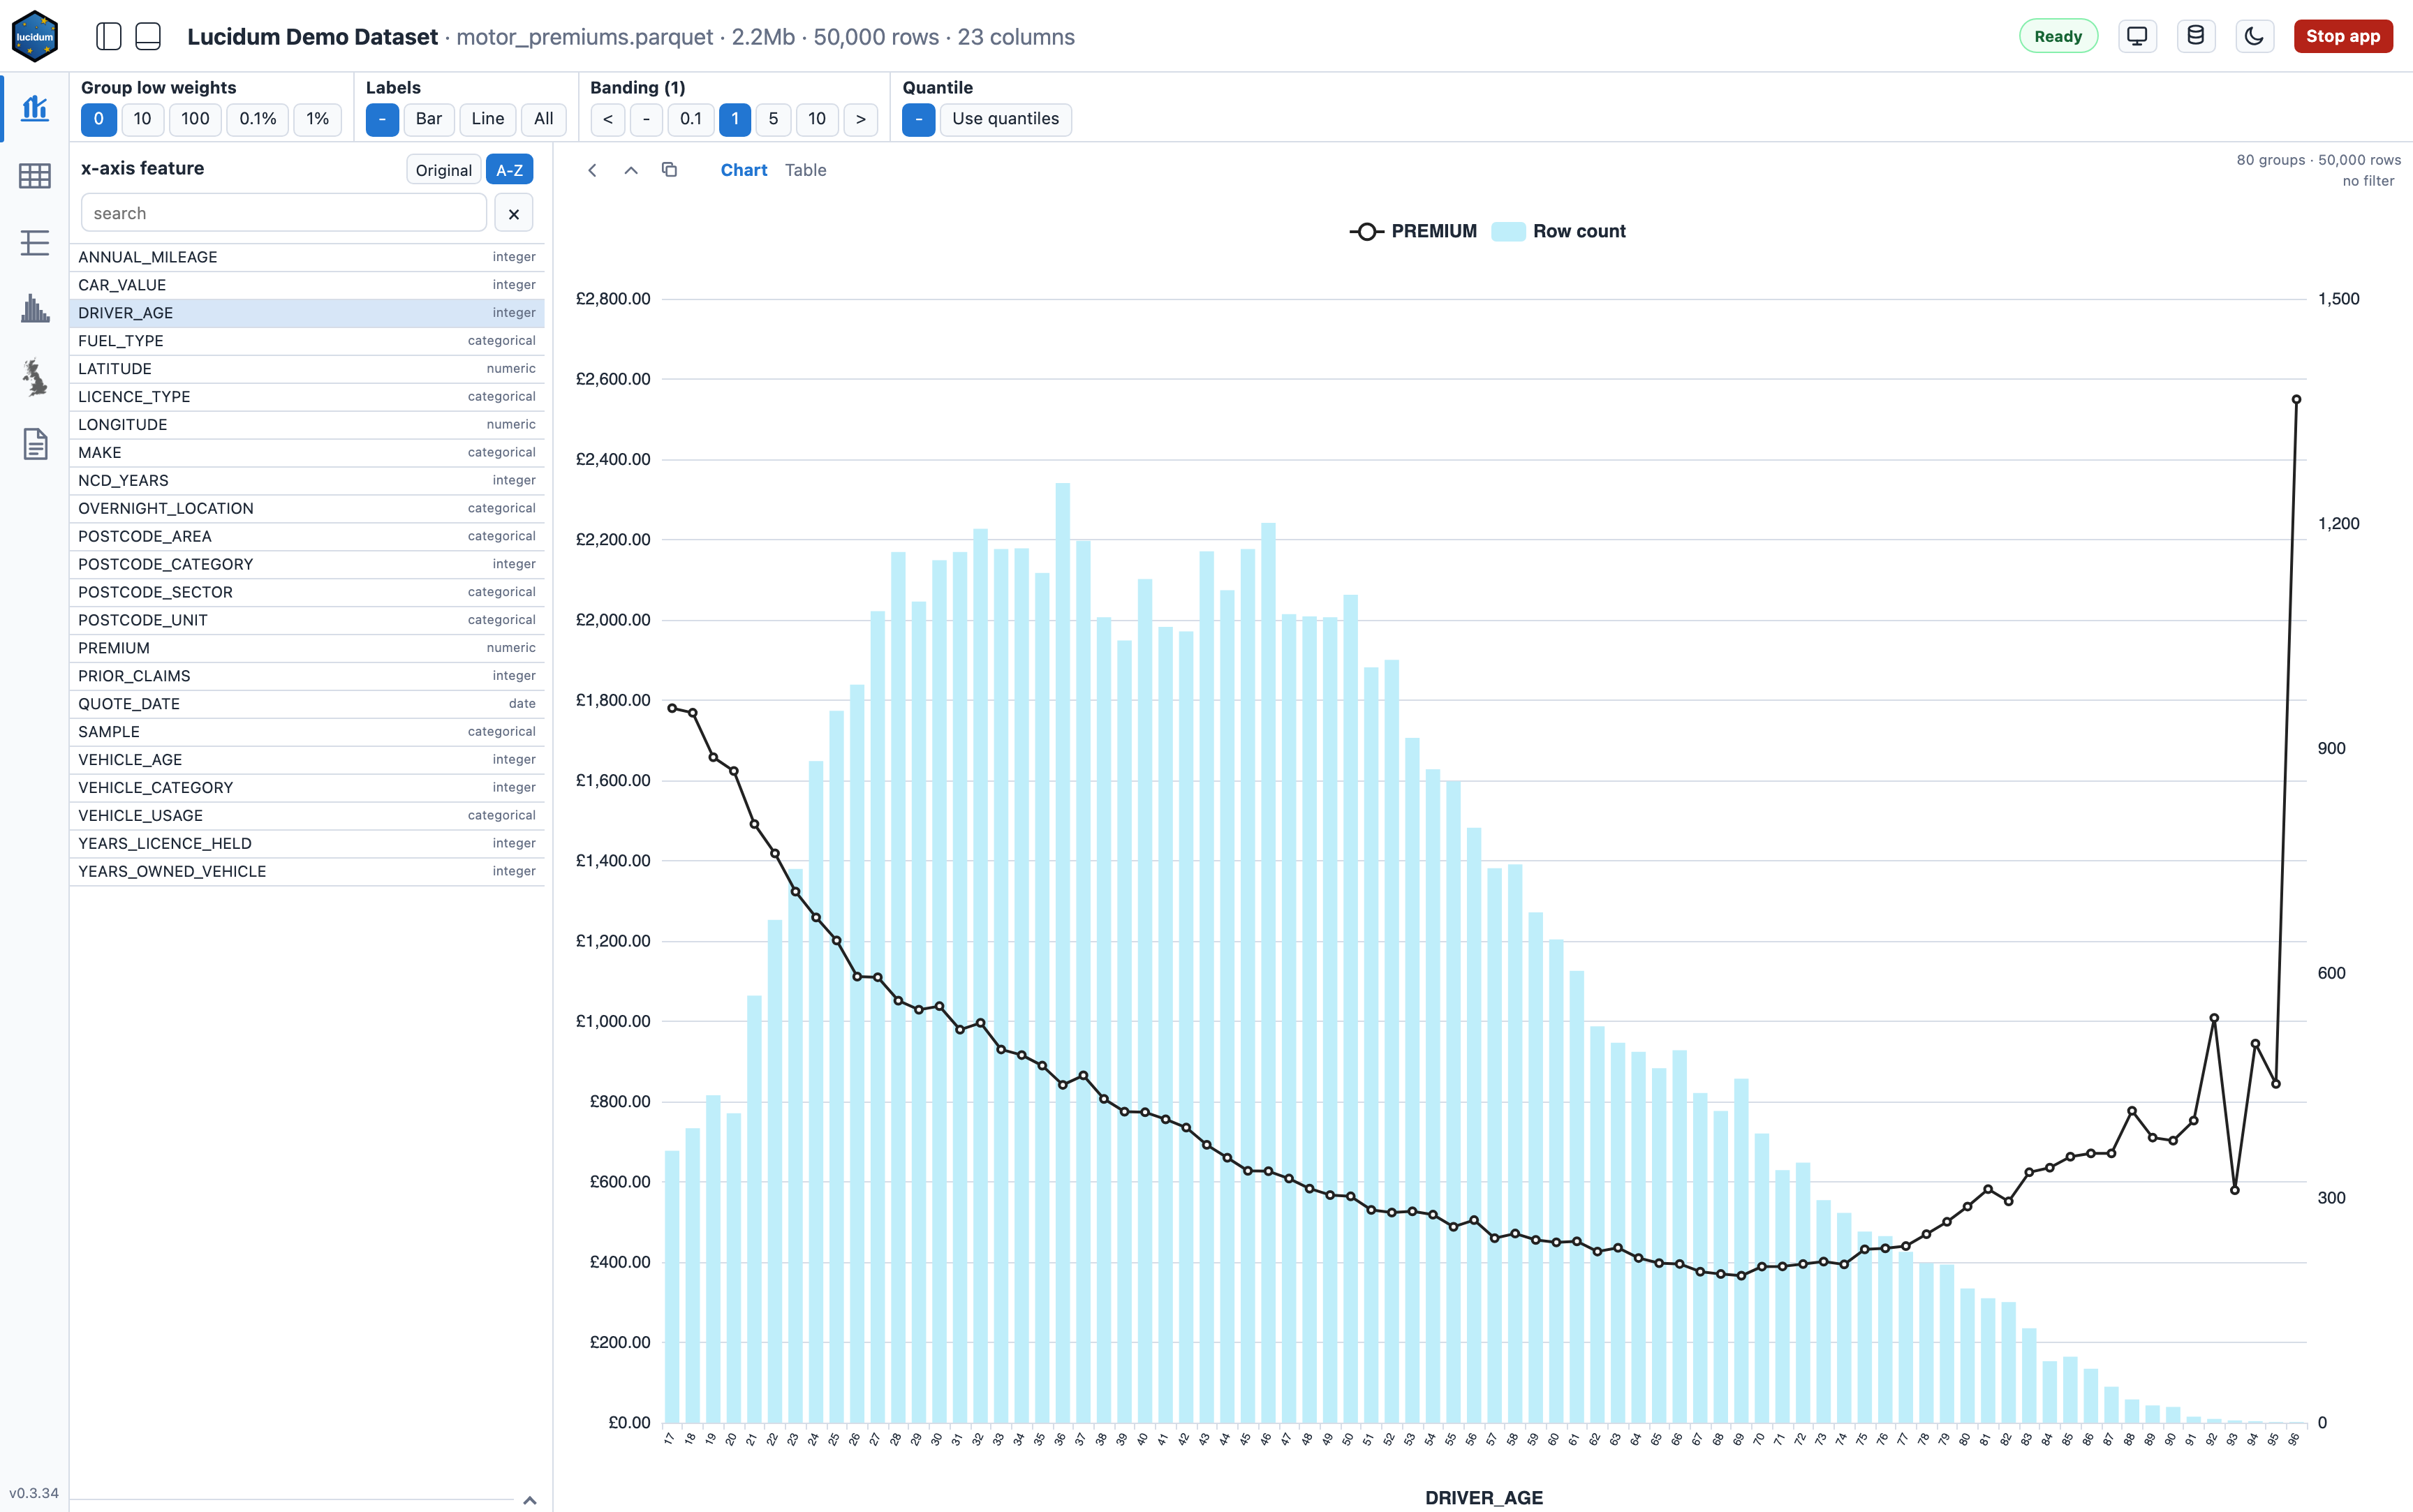
Task: Click the Ready status badge
Action: pyautogui.click(x=2058, y=36)
